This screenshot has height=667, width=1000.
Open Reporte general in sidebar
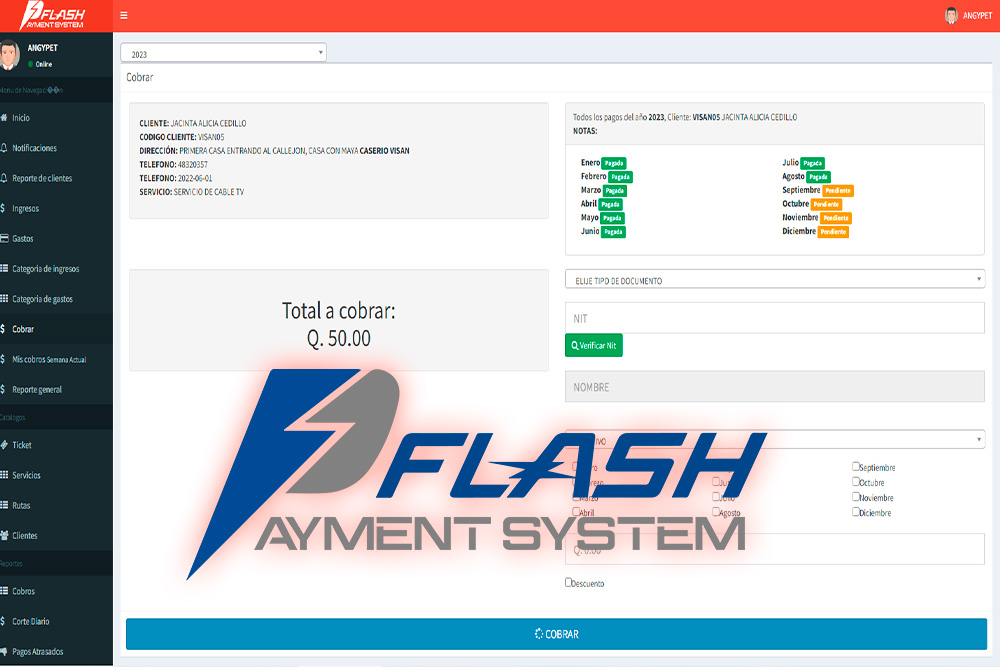(51, 389)
